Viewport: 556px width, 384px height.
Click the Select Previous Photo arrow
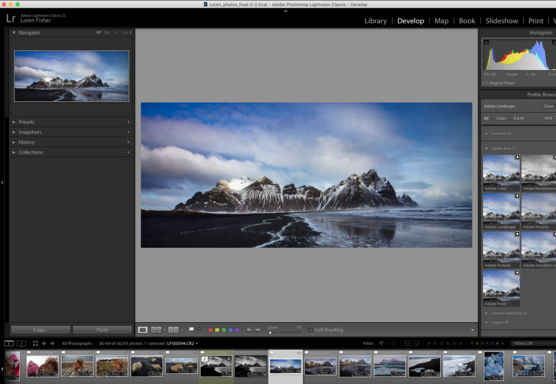tap(249, 330)
